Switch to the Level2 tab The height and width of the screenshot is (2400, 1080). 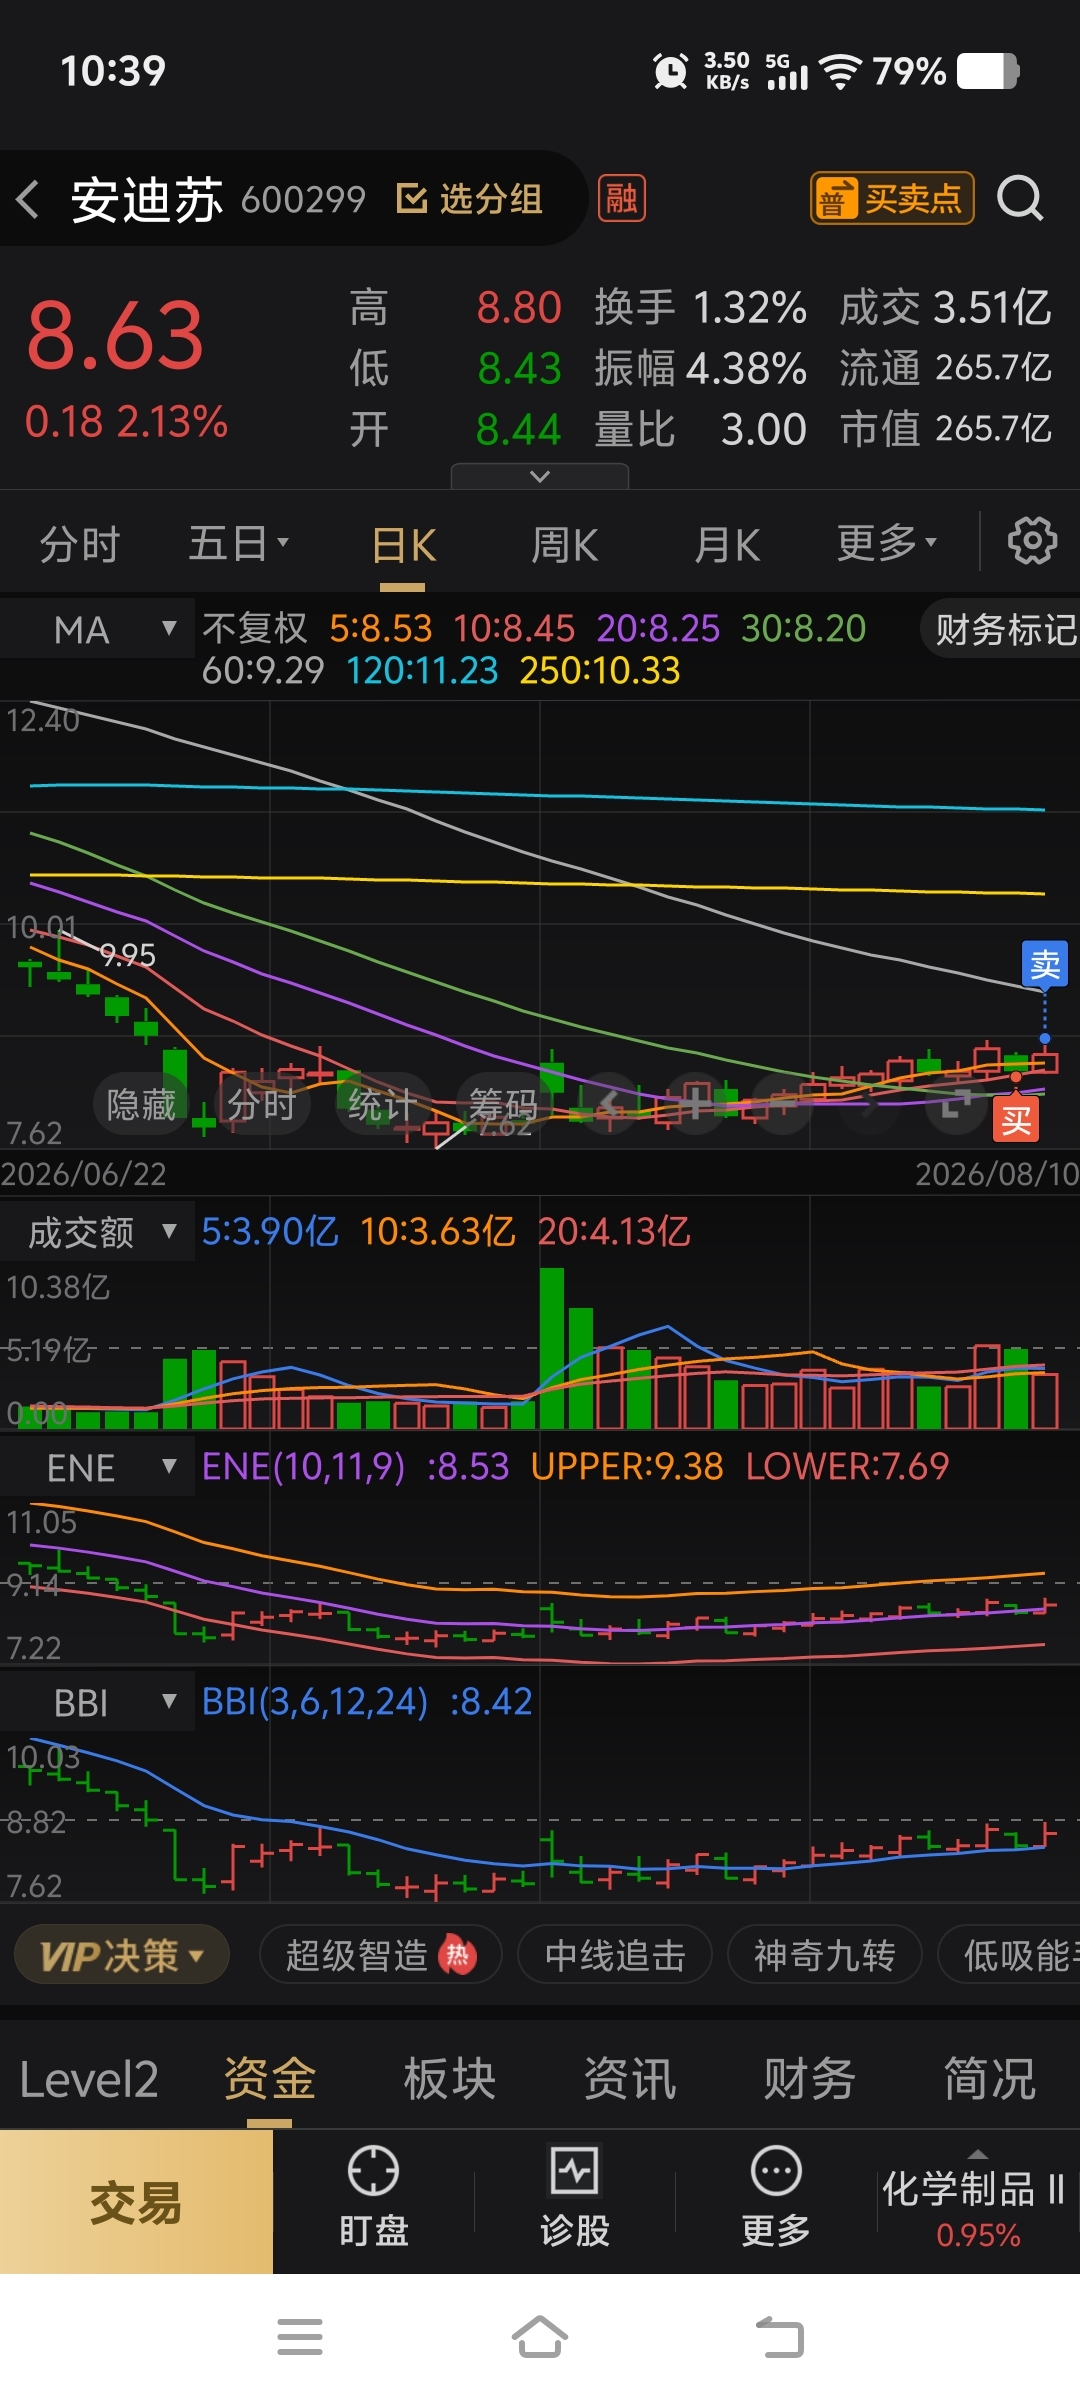[x=89, y=2080]
